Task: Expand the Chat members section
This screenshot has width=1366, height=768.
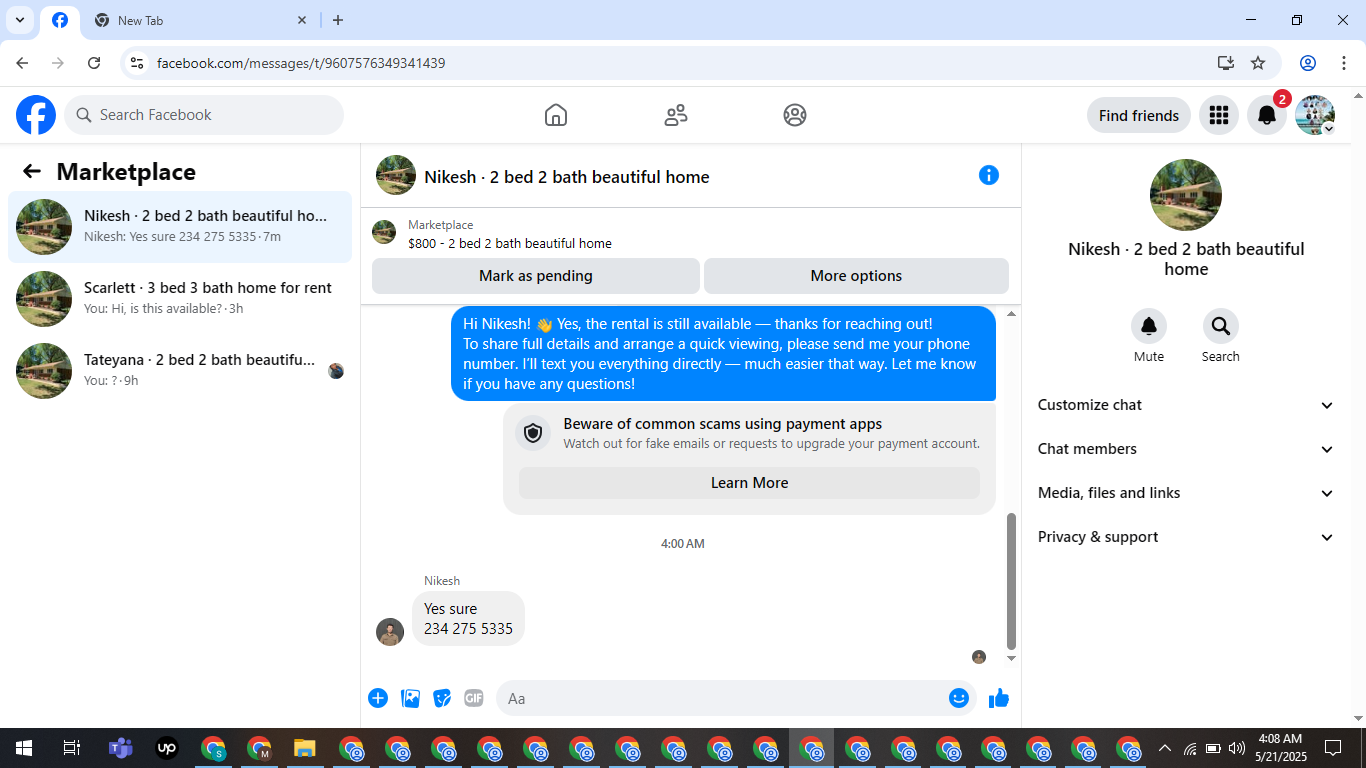Action: [x=1186, y=449]
